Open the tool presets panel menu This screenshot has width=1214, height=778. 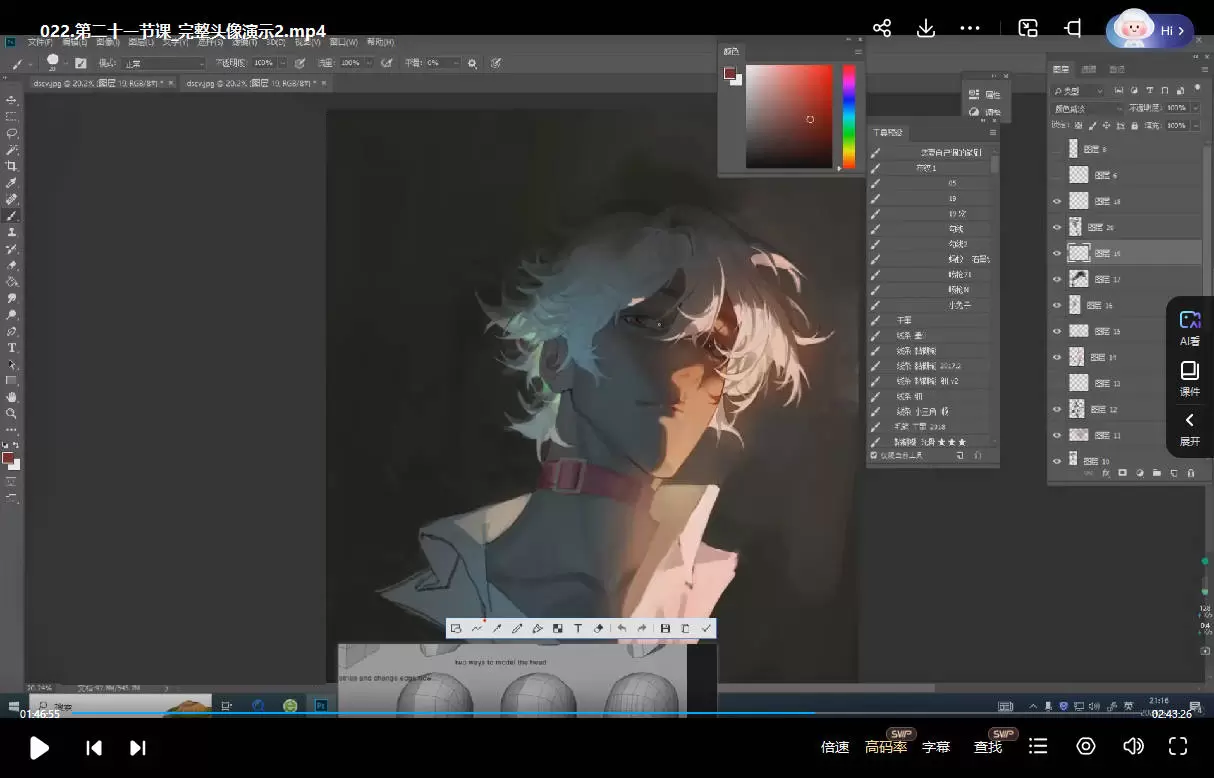coord(992,132)
